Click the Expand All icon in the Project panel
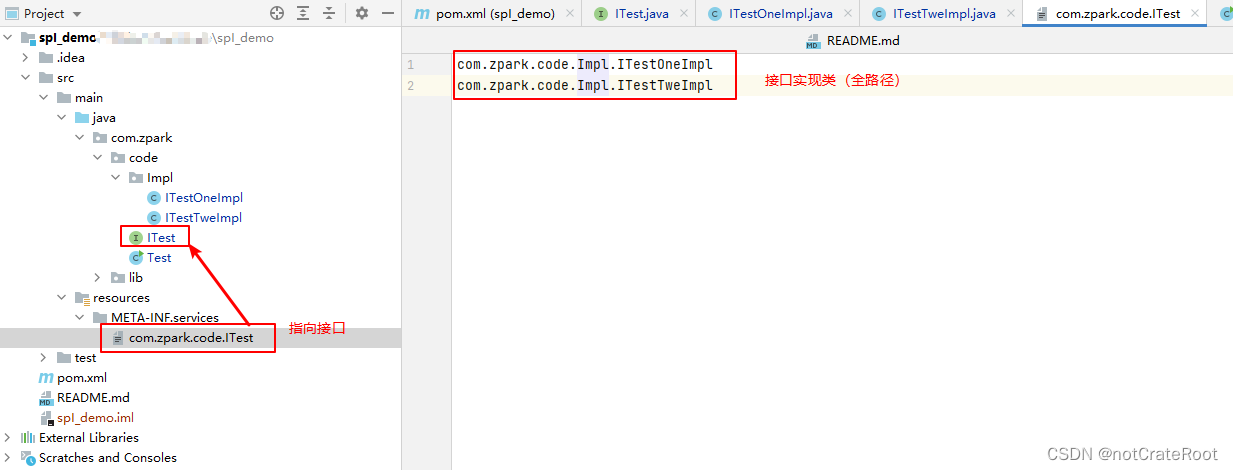This screenshot has width=1233, height=470. click(x=303, y=13)
